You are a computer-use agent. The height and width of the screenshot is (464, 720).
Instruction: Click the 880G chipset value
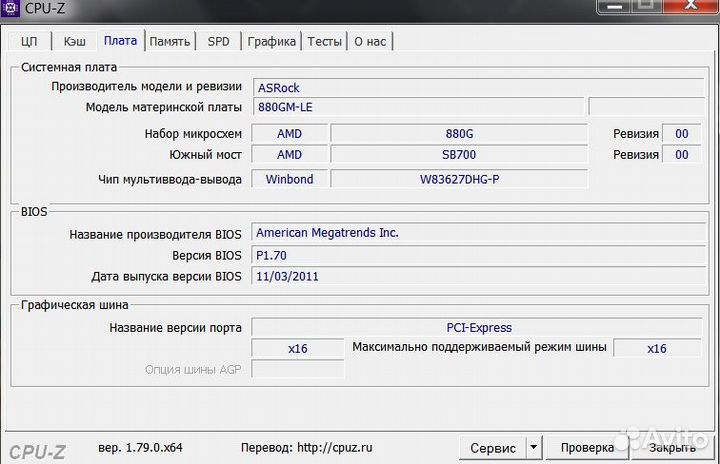[459, 134]
